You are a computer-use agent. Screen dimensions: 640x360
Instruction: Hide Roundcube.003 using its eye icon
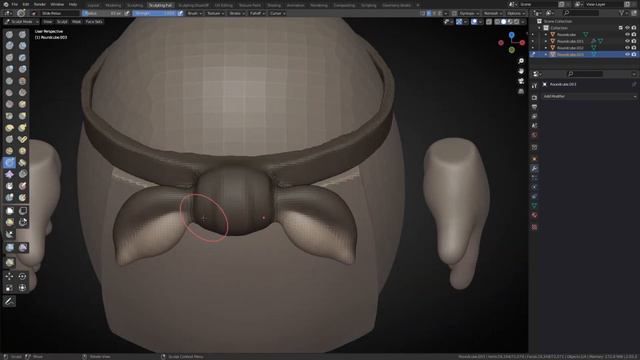point(627,54)
